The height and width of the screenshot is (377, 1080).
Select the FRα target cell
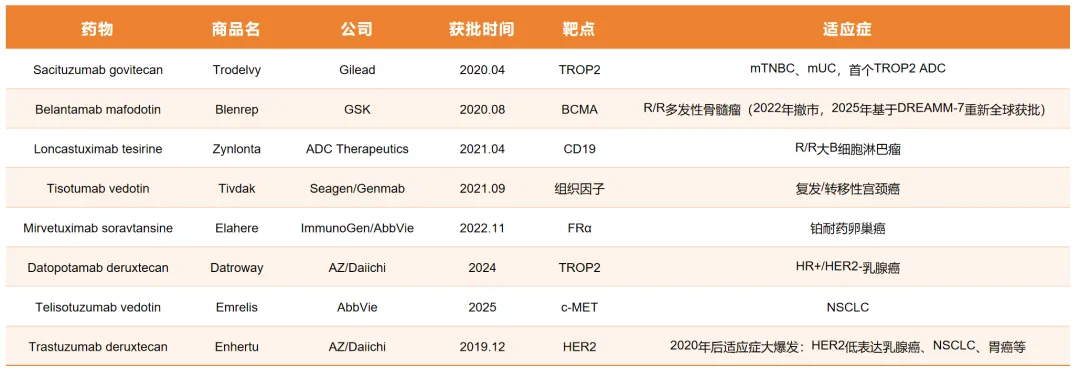(x=579, y=228)
